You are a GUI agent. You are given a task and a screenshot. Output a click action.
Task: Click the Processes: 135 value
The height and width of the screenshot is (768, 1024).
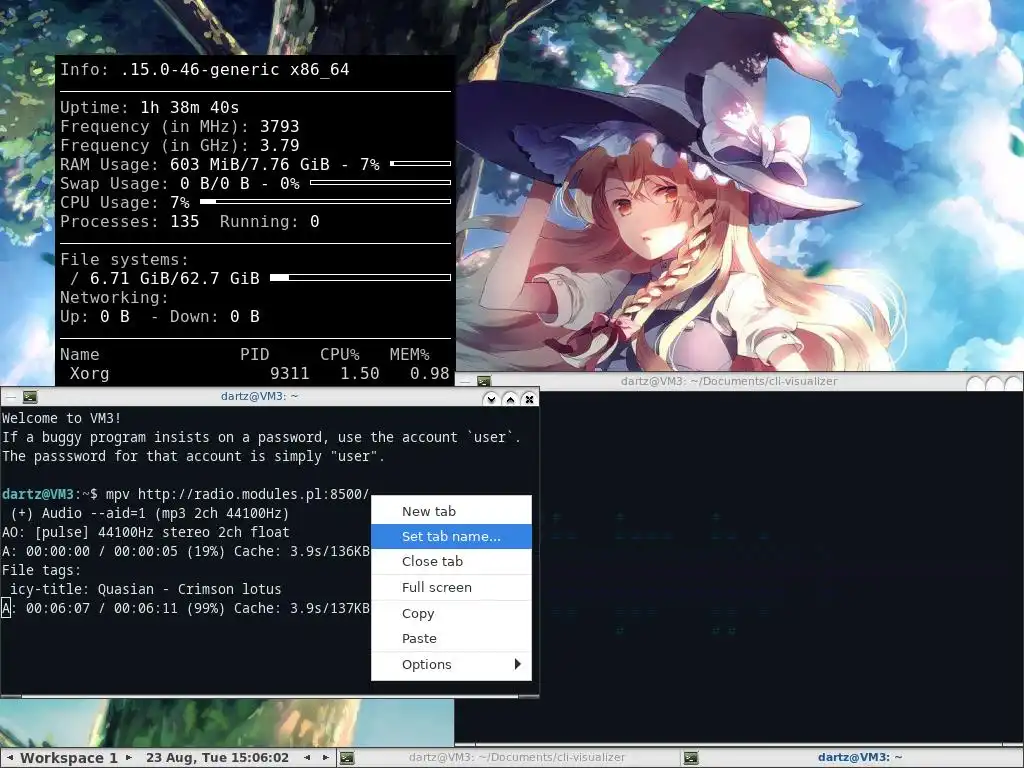coord(184,221)
